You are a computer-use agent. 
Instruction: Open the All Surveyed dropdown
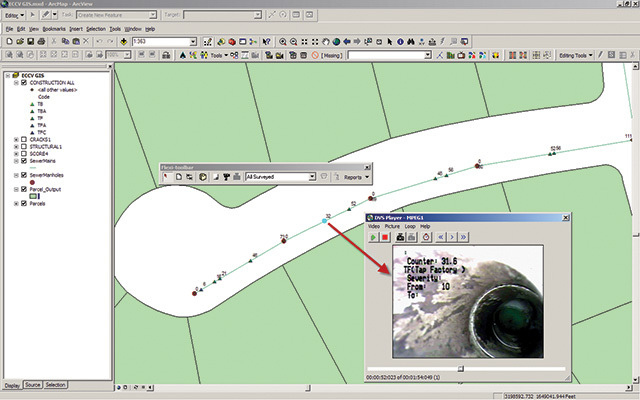pos(313,176)
